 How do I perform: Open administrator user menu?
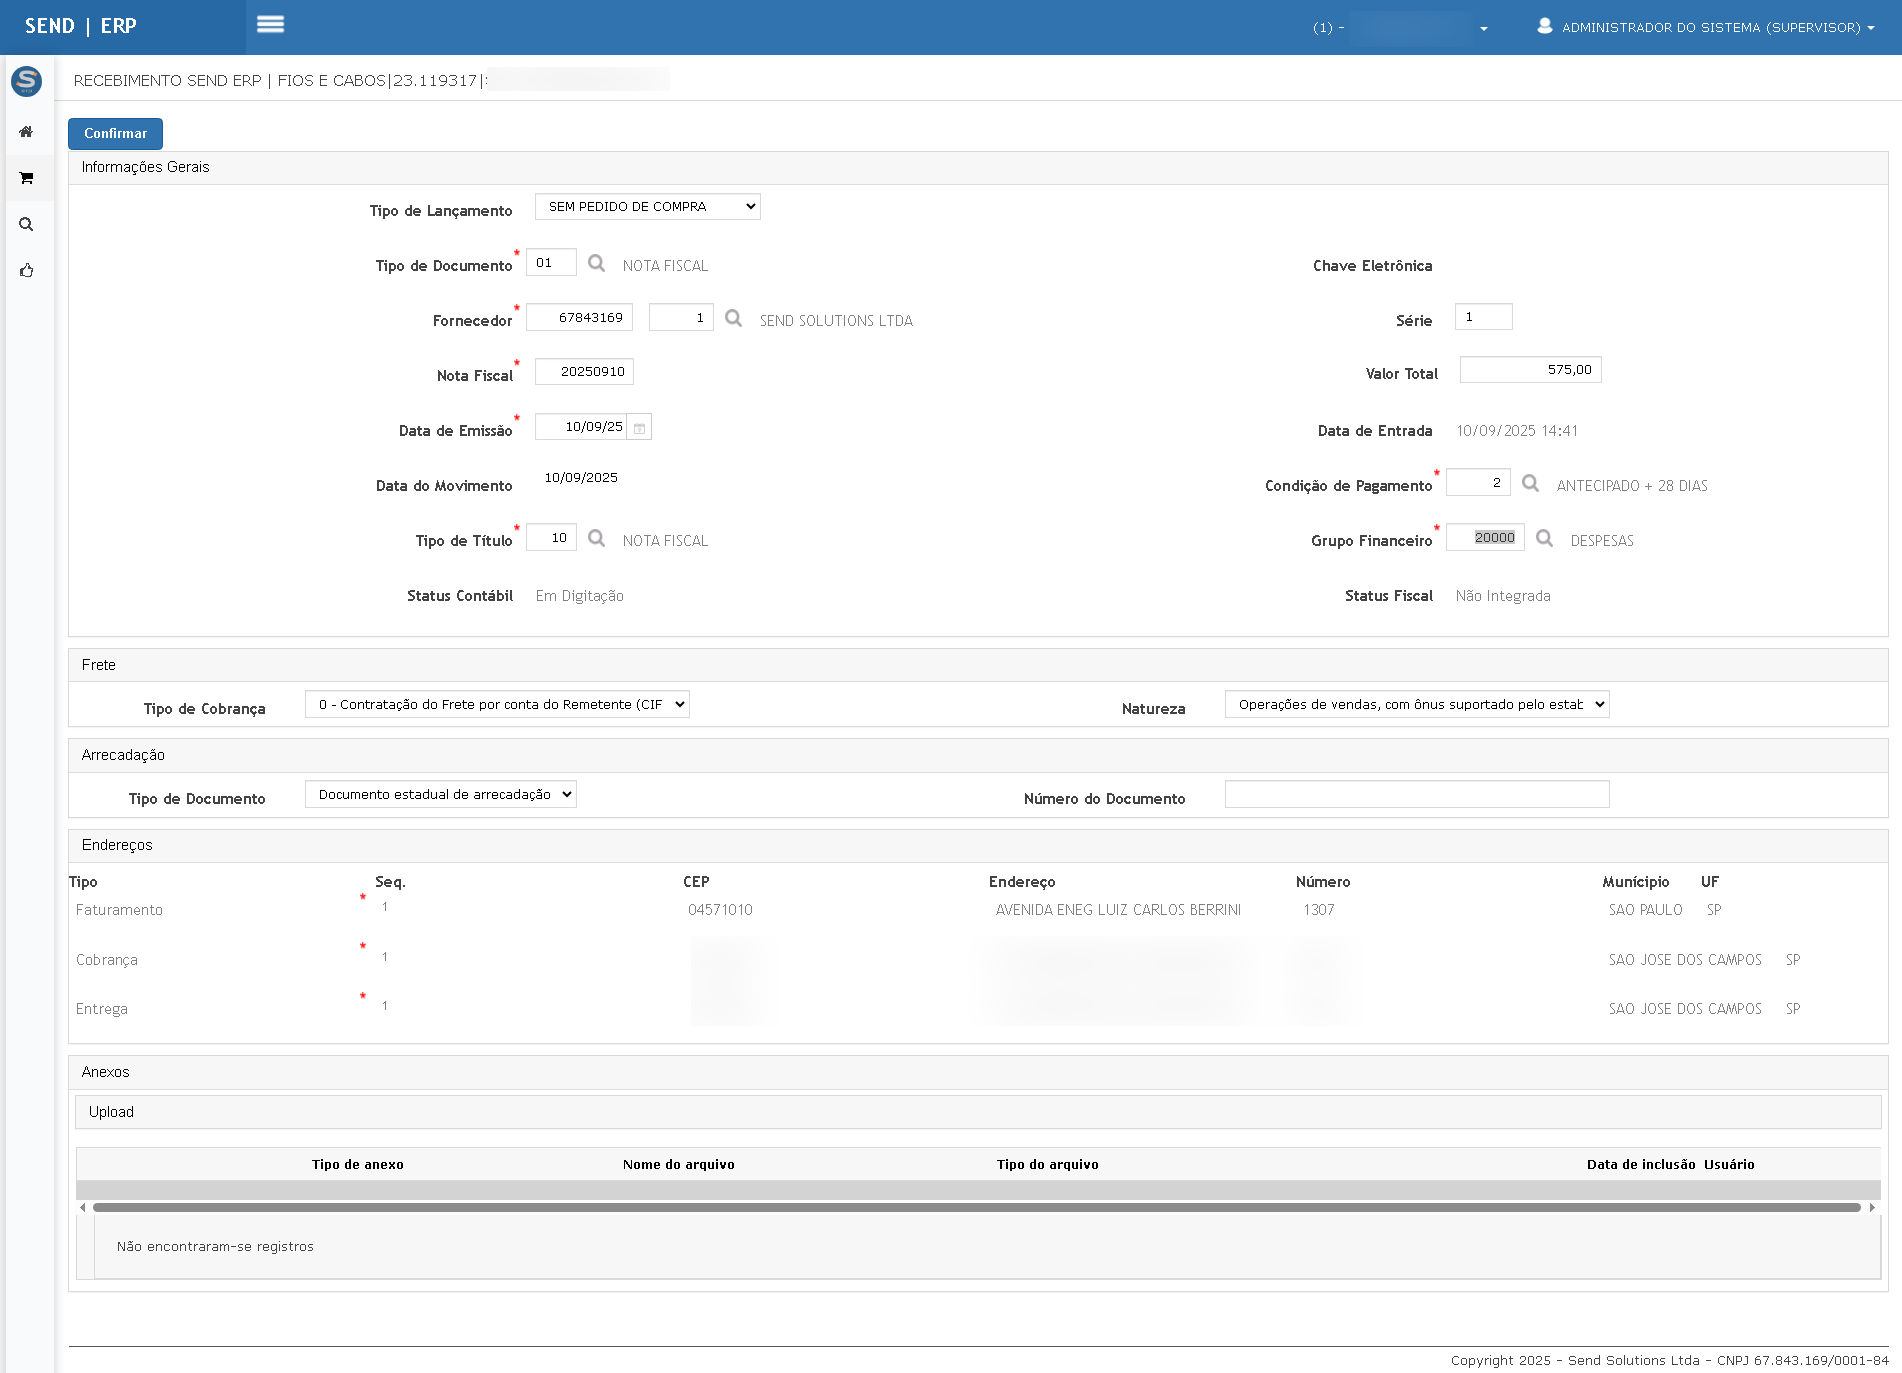click(1707, 27)
